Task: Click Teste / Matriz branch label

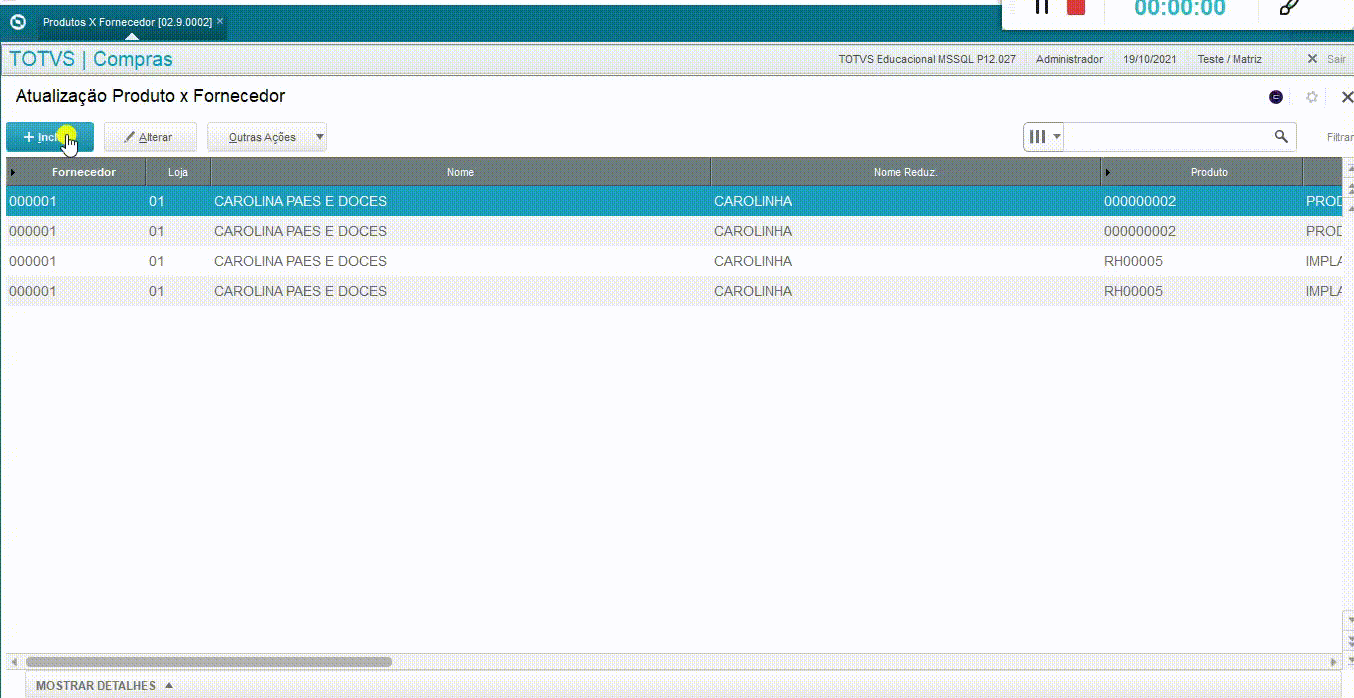Action: [x=1229, y=59]
